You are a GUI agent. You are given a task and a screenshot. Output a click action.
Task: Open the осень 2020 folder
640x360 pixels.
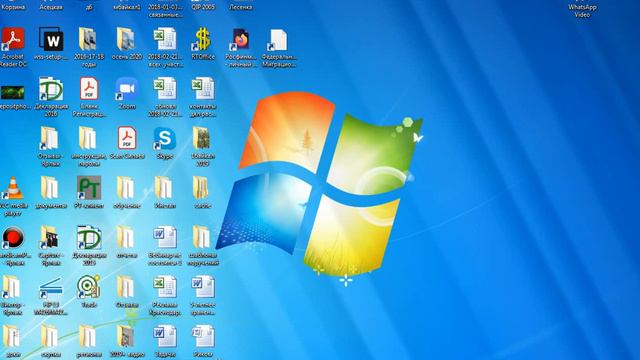[x=126, y=39]
